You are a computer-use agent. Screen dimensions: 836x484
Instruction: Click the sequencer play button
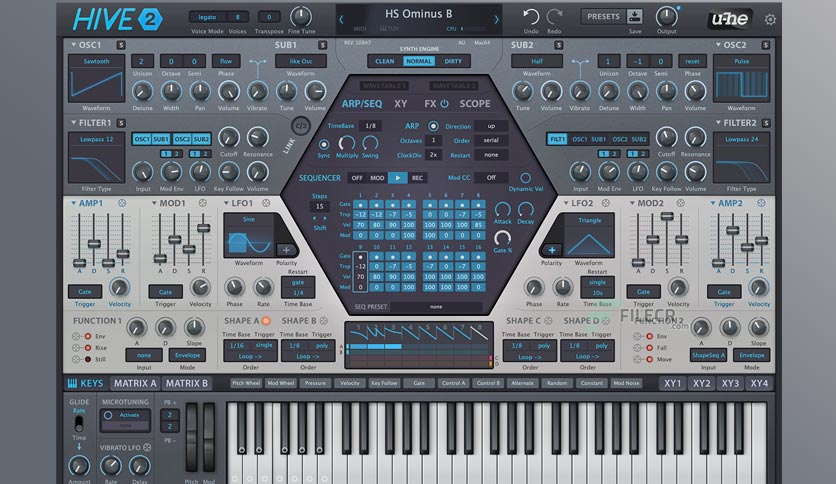397,178
